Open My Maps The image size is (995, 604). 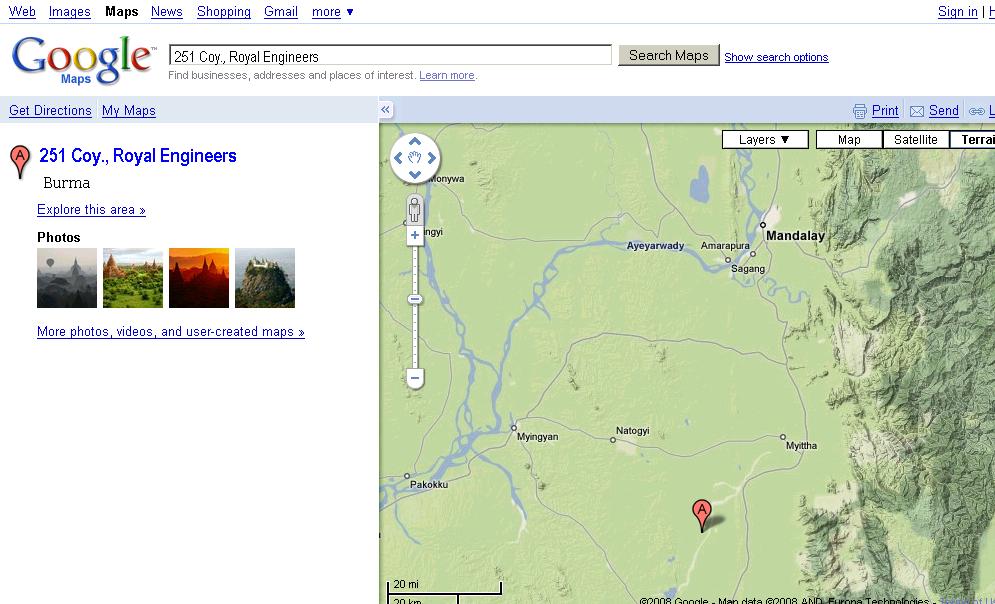pos(129,110)
